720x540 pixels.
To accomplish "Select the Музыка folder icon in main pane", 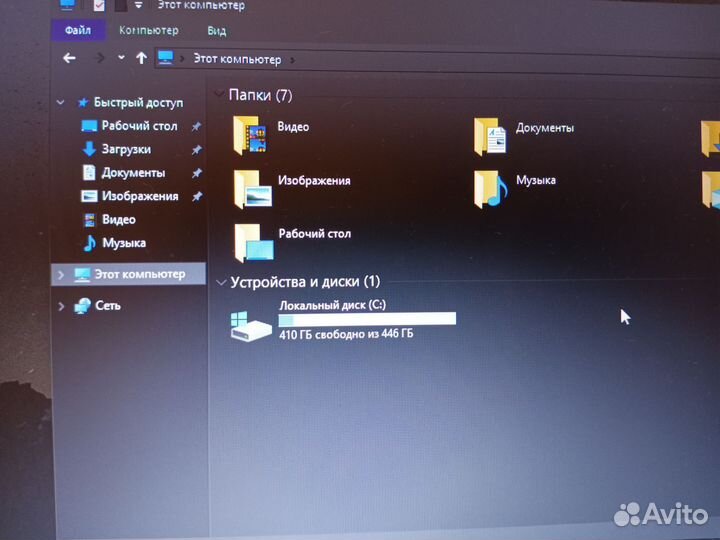I will (x=490, y=189).
